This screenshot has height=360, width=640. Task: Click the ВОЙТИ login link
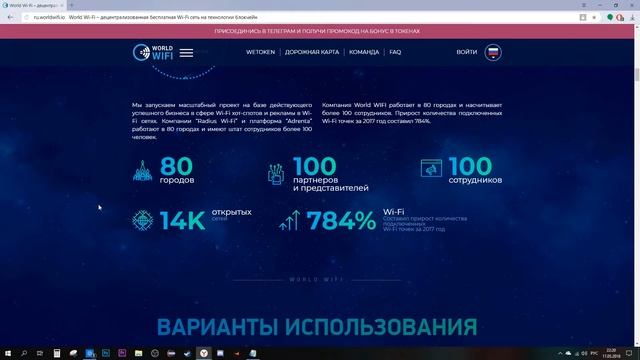coord(467,52)
